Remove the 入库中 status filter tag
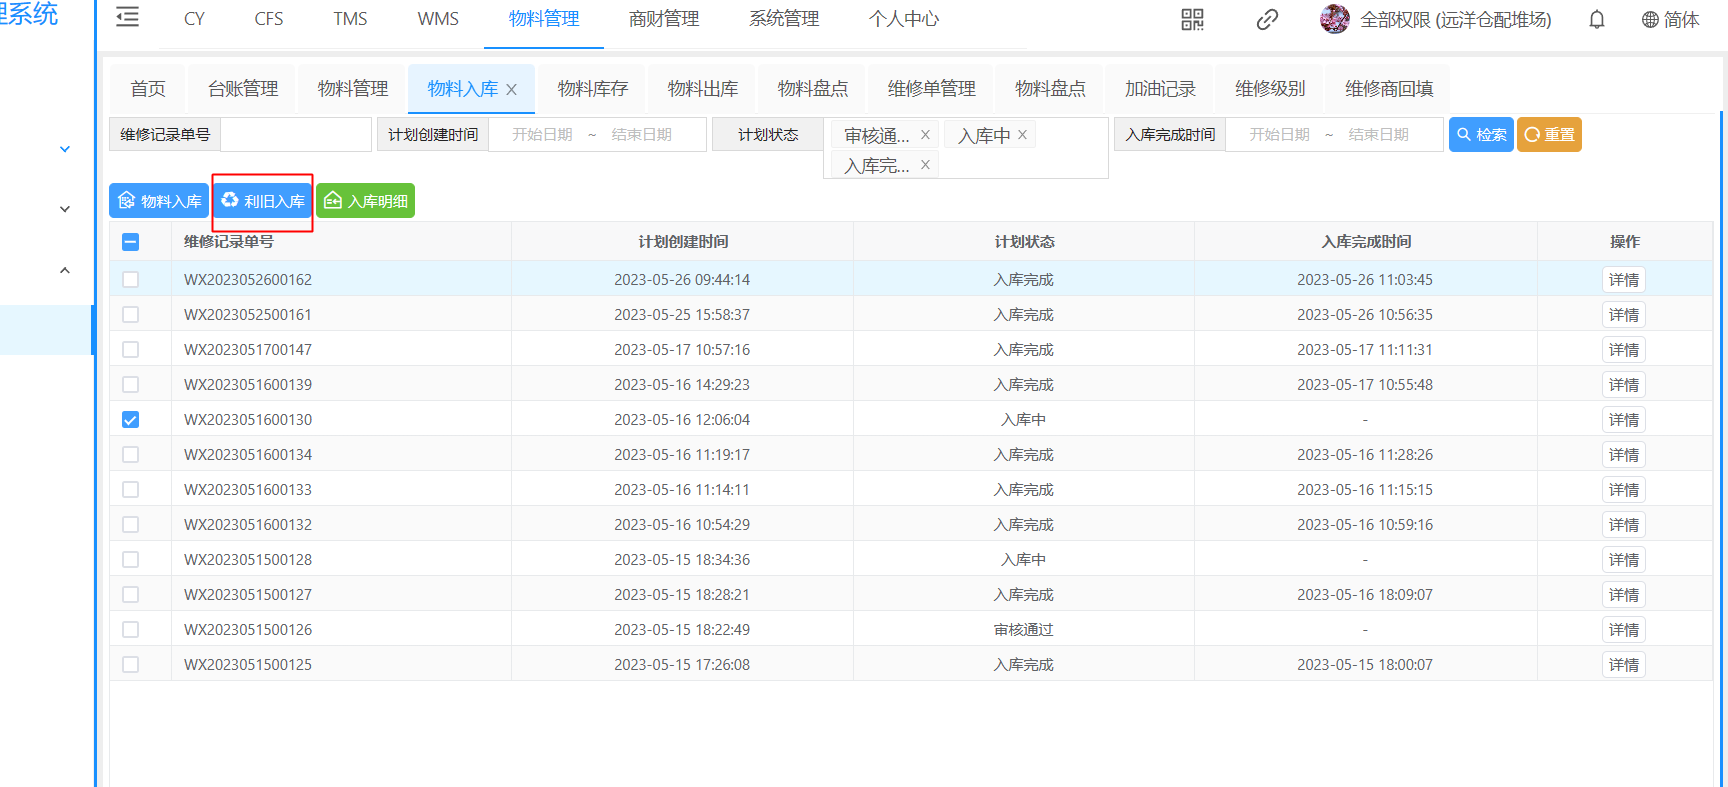This screenshot has width=1728, height=787. point(1022,135)
